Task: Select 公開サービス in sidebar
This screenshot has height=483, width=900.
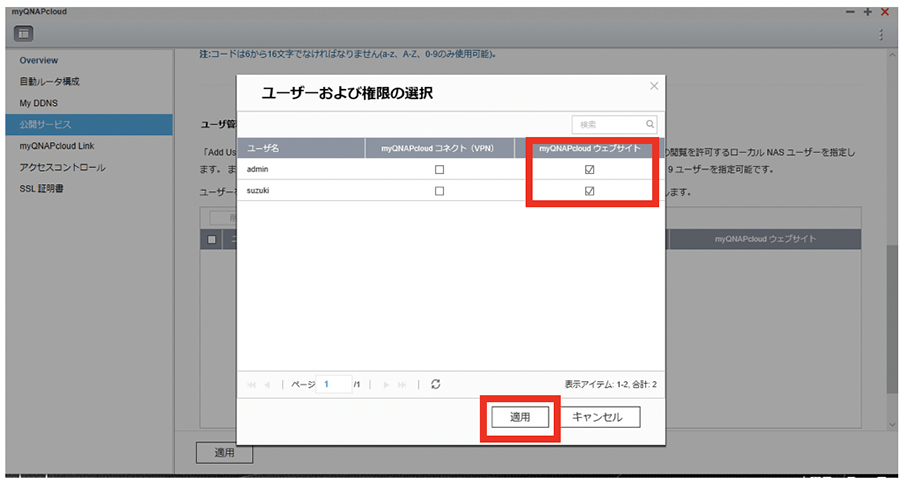Action: click(89, 125)
